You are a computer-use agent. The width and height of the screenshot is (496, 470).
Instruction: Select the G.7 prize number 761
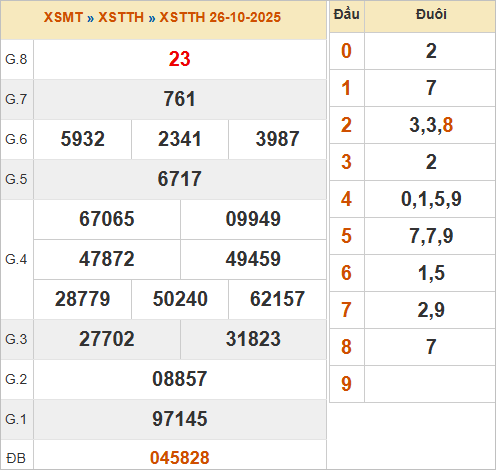(x=180, y=99)
